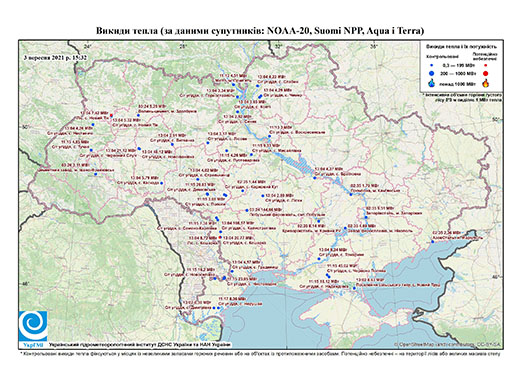The image size is (520, 368).
Task: Click the red heat marker in western Ukraine
Action: 111,115
